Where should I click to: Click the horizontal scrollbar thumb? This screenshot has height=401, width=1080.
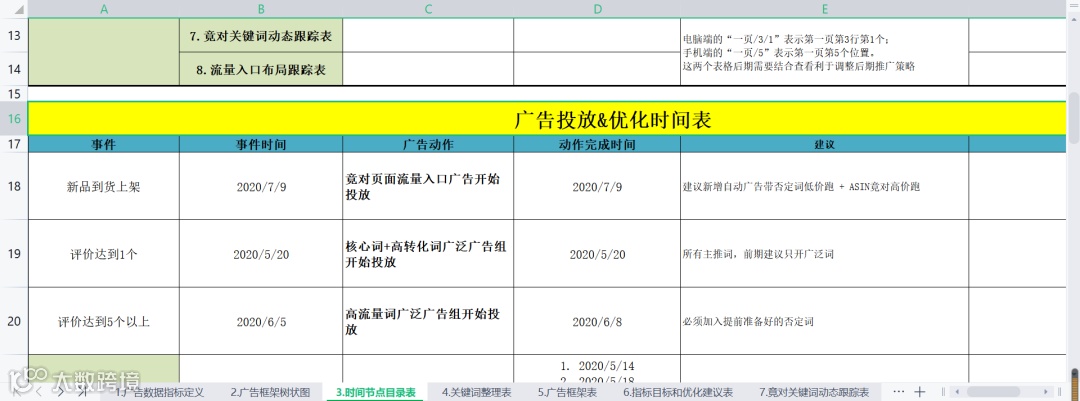[994, 392]
